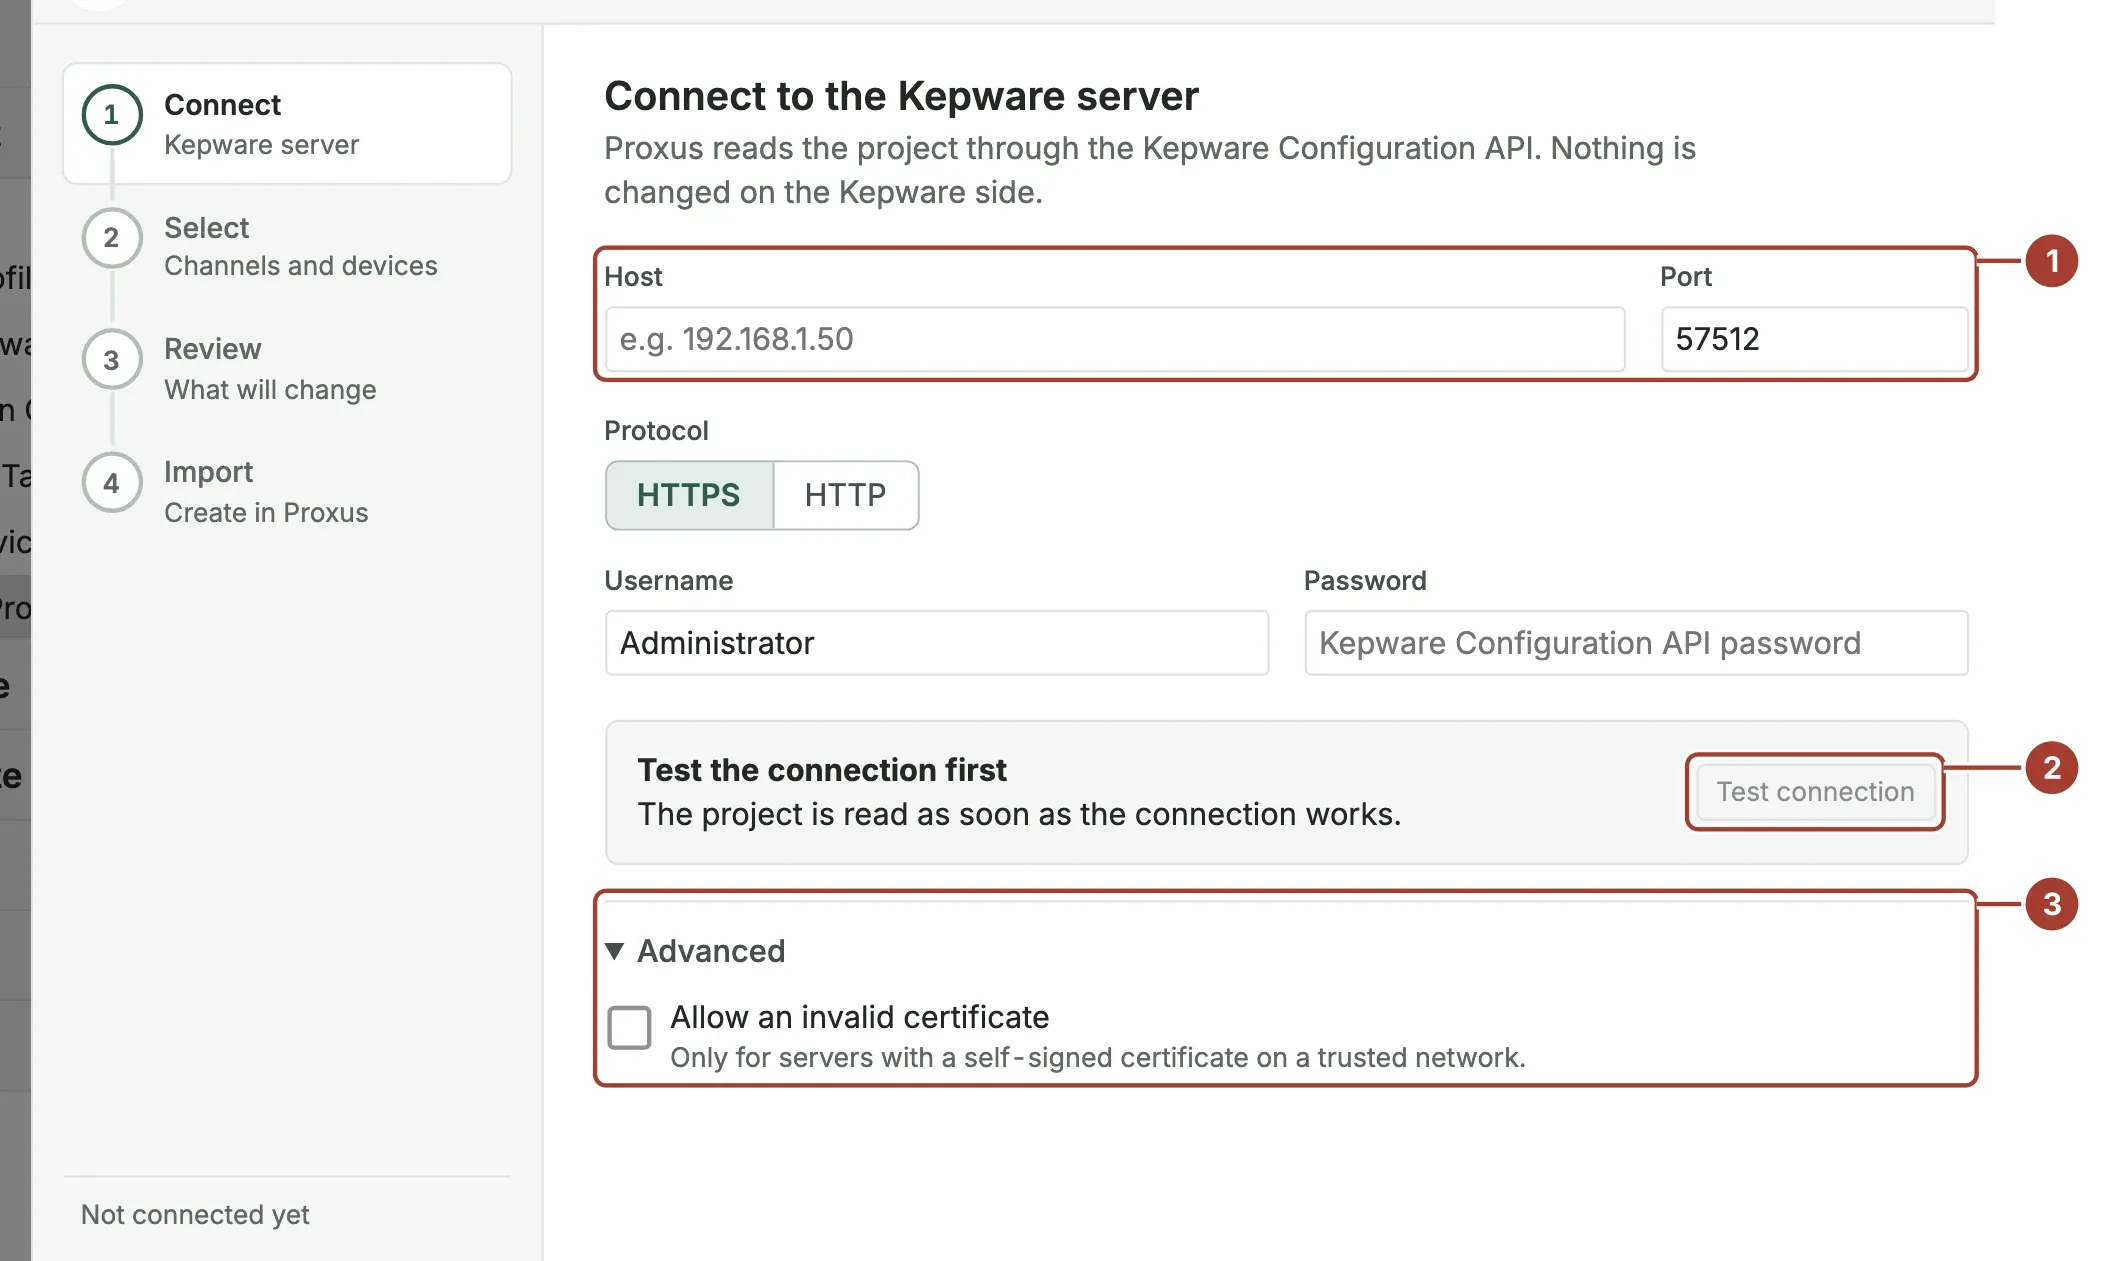Click the Port field showing 57512
2109x1261 pixels.
(x=1813, y=339)
